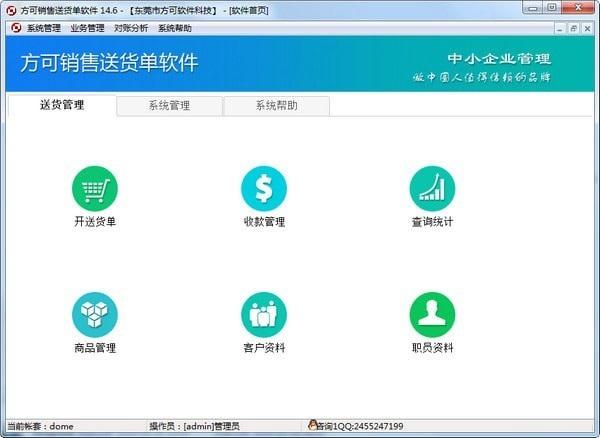Select the 送货管理 tab

61,105
